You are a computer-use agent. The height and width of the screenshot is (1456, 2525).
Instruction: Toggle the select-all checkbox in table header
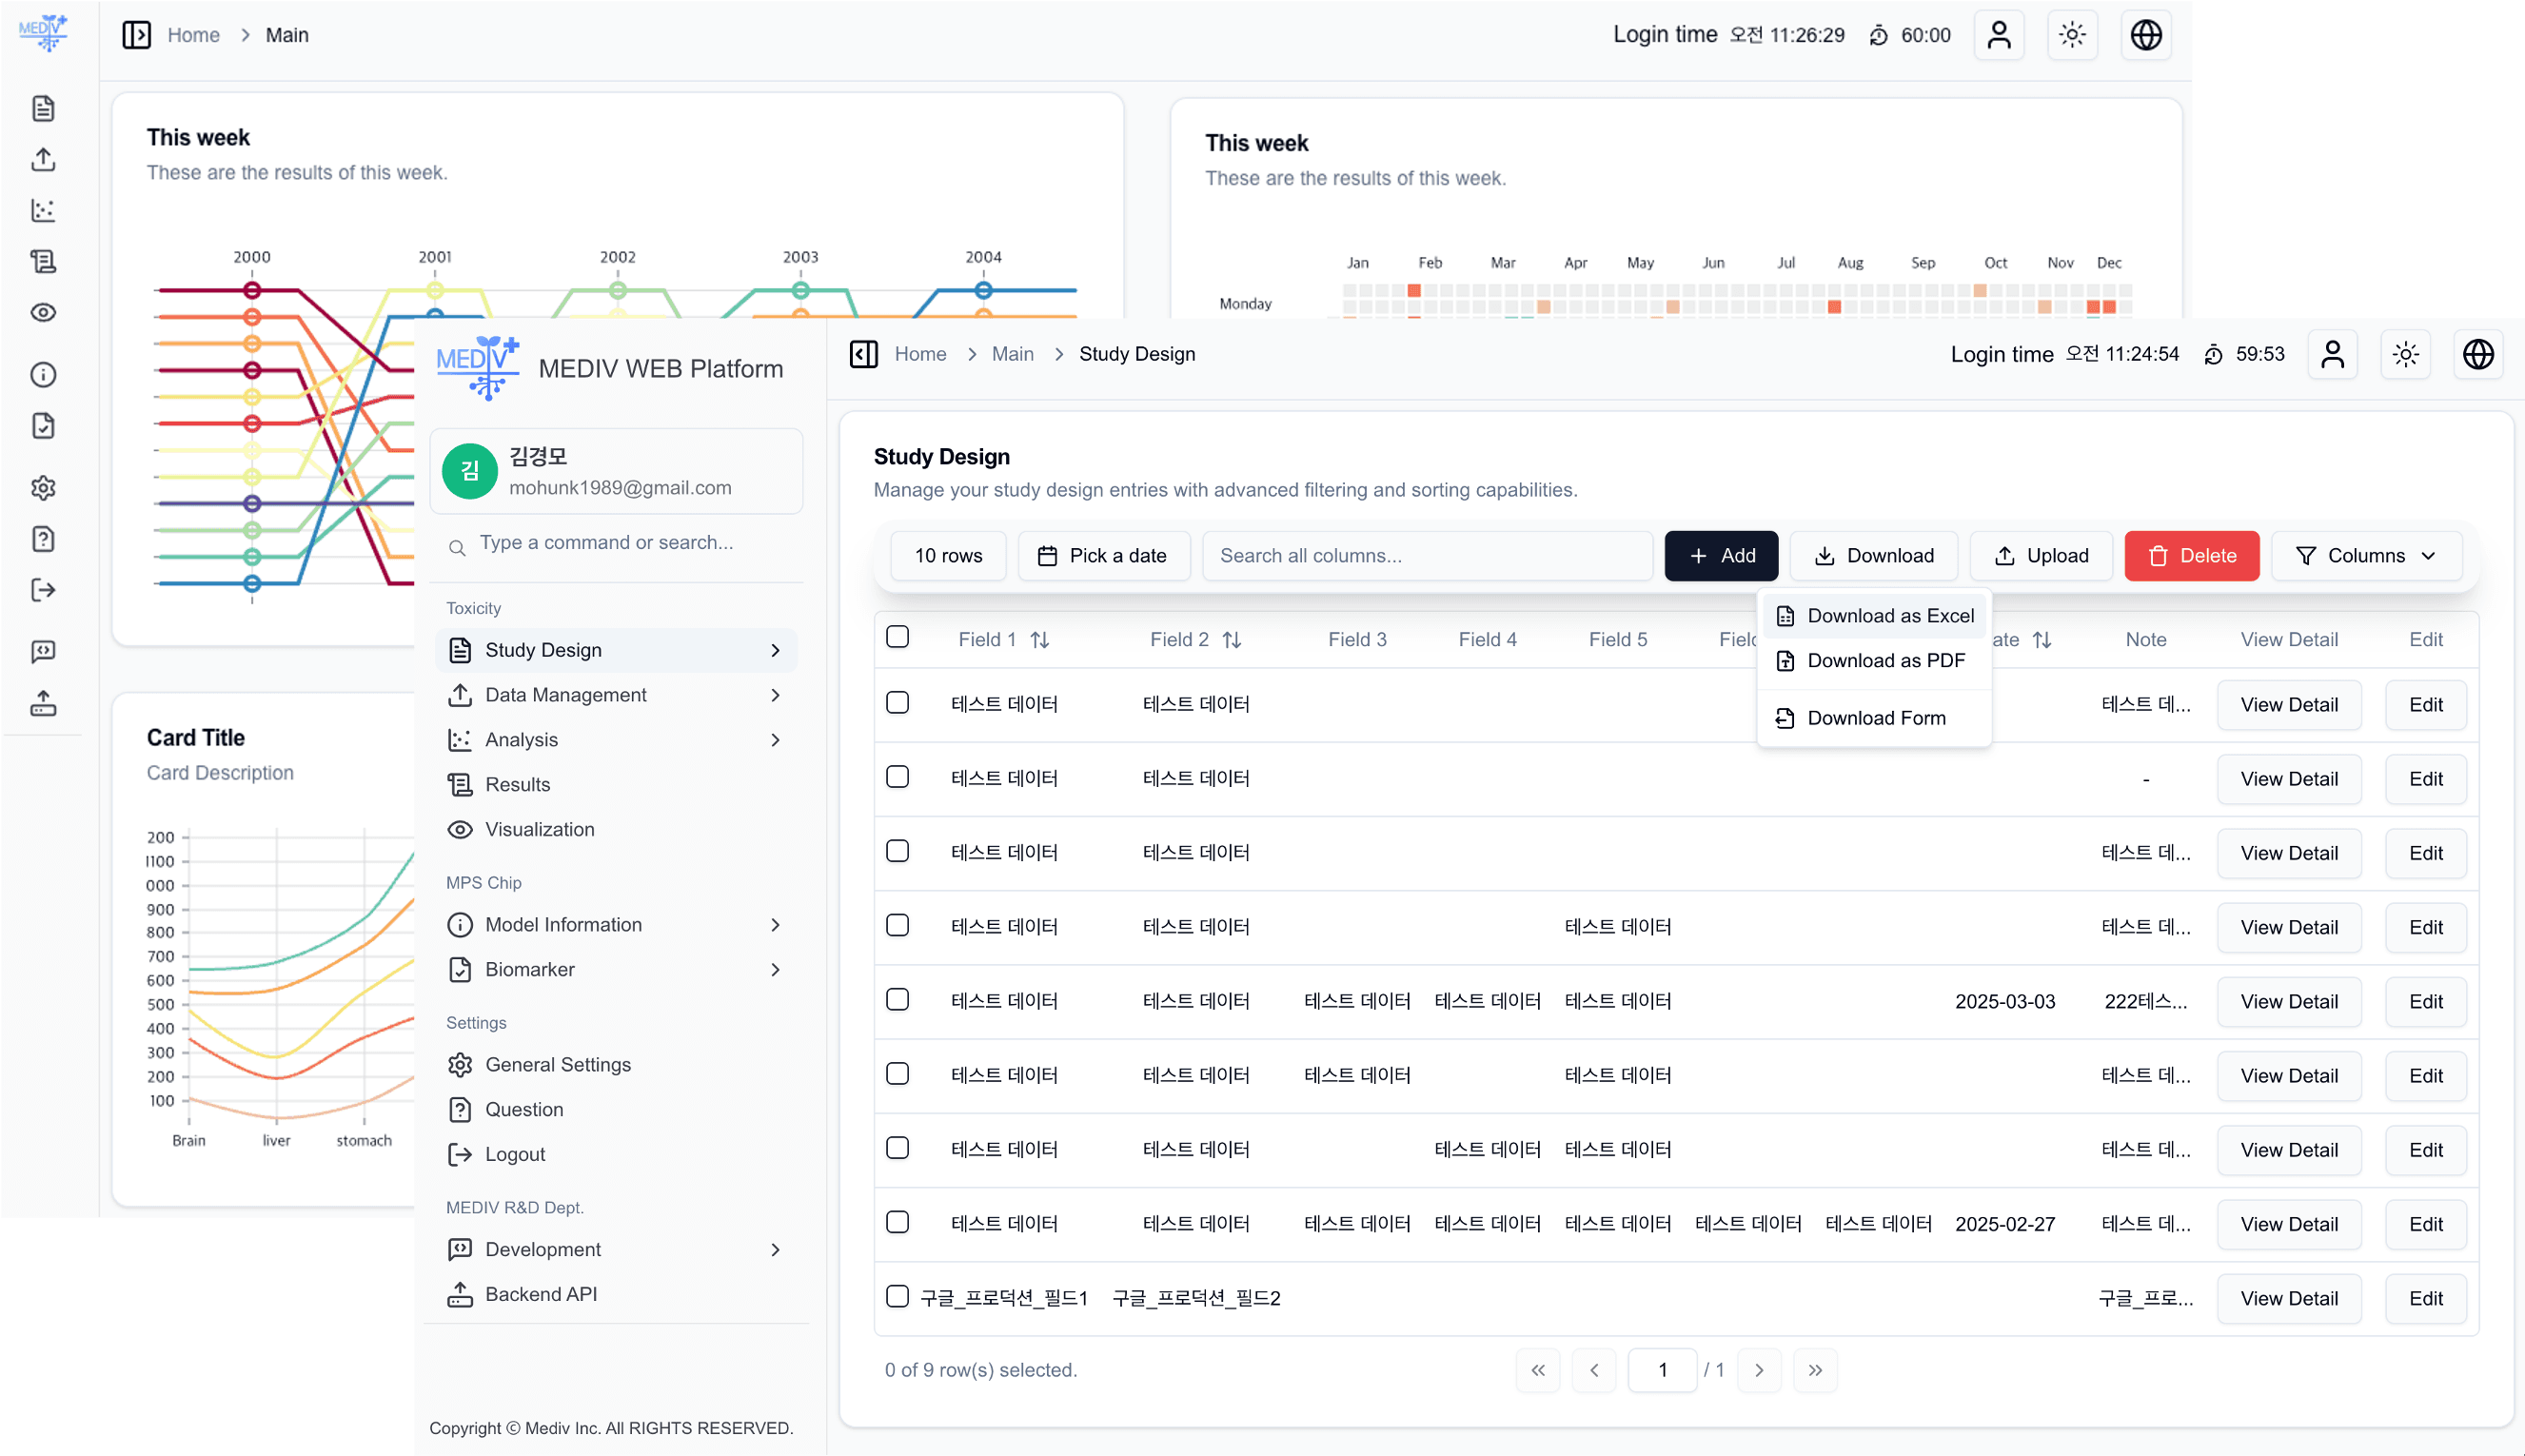click(897, 637)
